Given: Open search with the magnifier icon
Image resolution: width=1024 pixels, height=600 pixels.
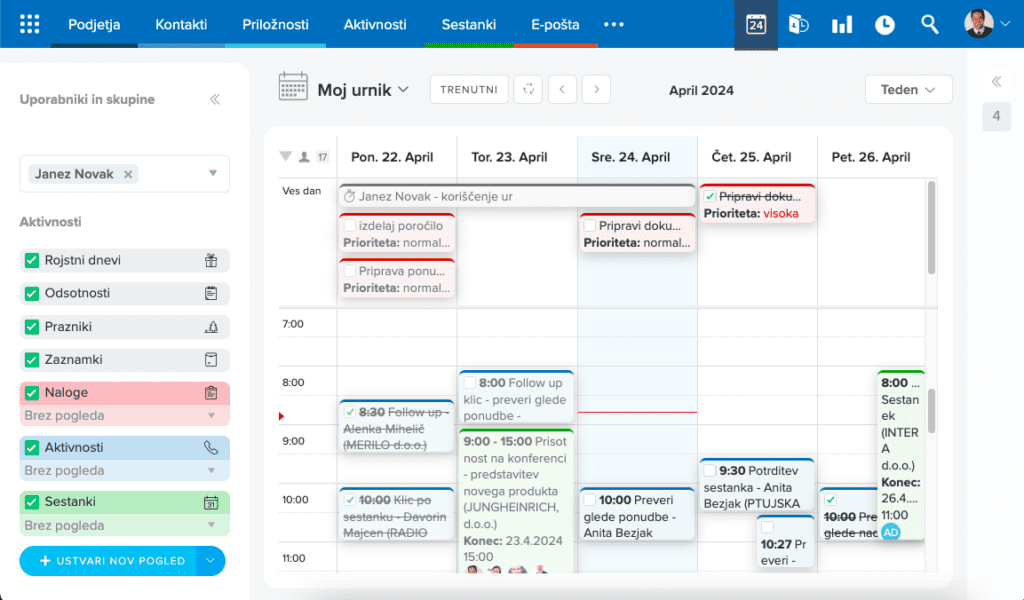Looking at the screenshot, I should click(x=930, y=24).
